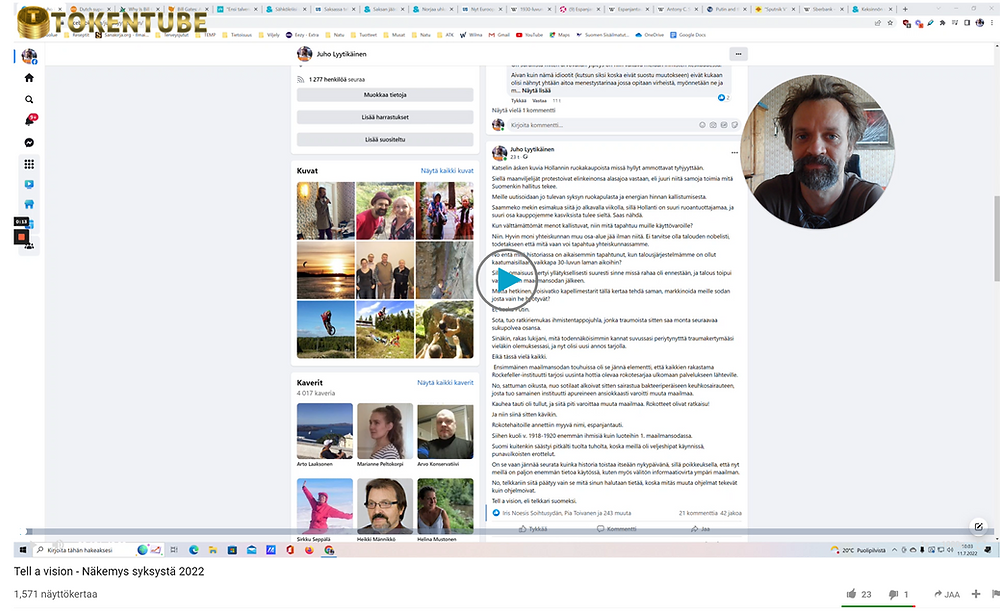
Task: Click thumbs-down dislike icon below video
Action: coord(894,594)
